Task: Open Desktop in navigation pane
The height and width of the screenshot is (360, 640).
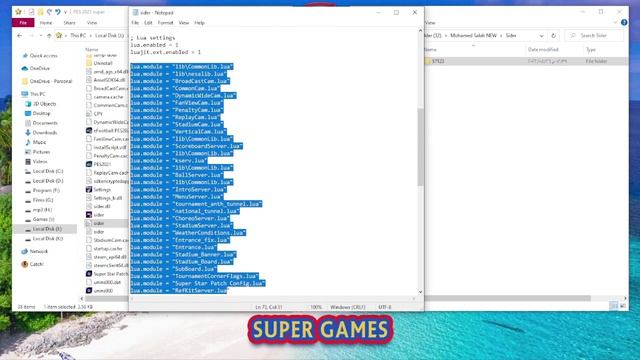Action: [x=41, y=113]
